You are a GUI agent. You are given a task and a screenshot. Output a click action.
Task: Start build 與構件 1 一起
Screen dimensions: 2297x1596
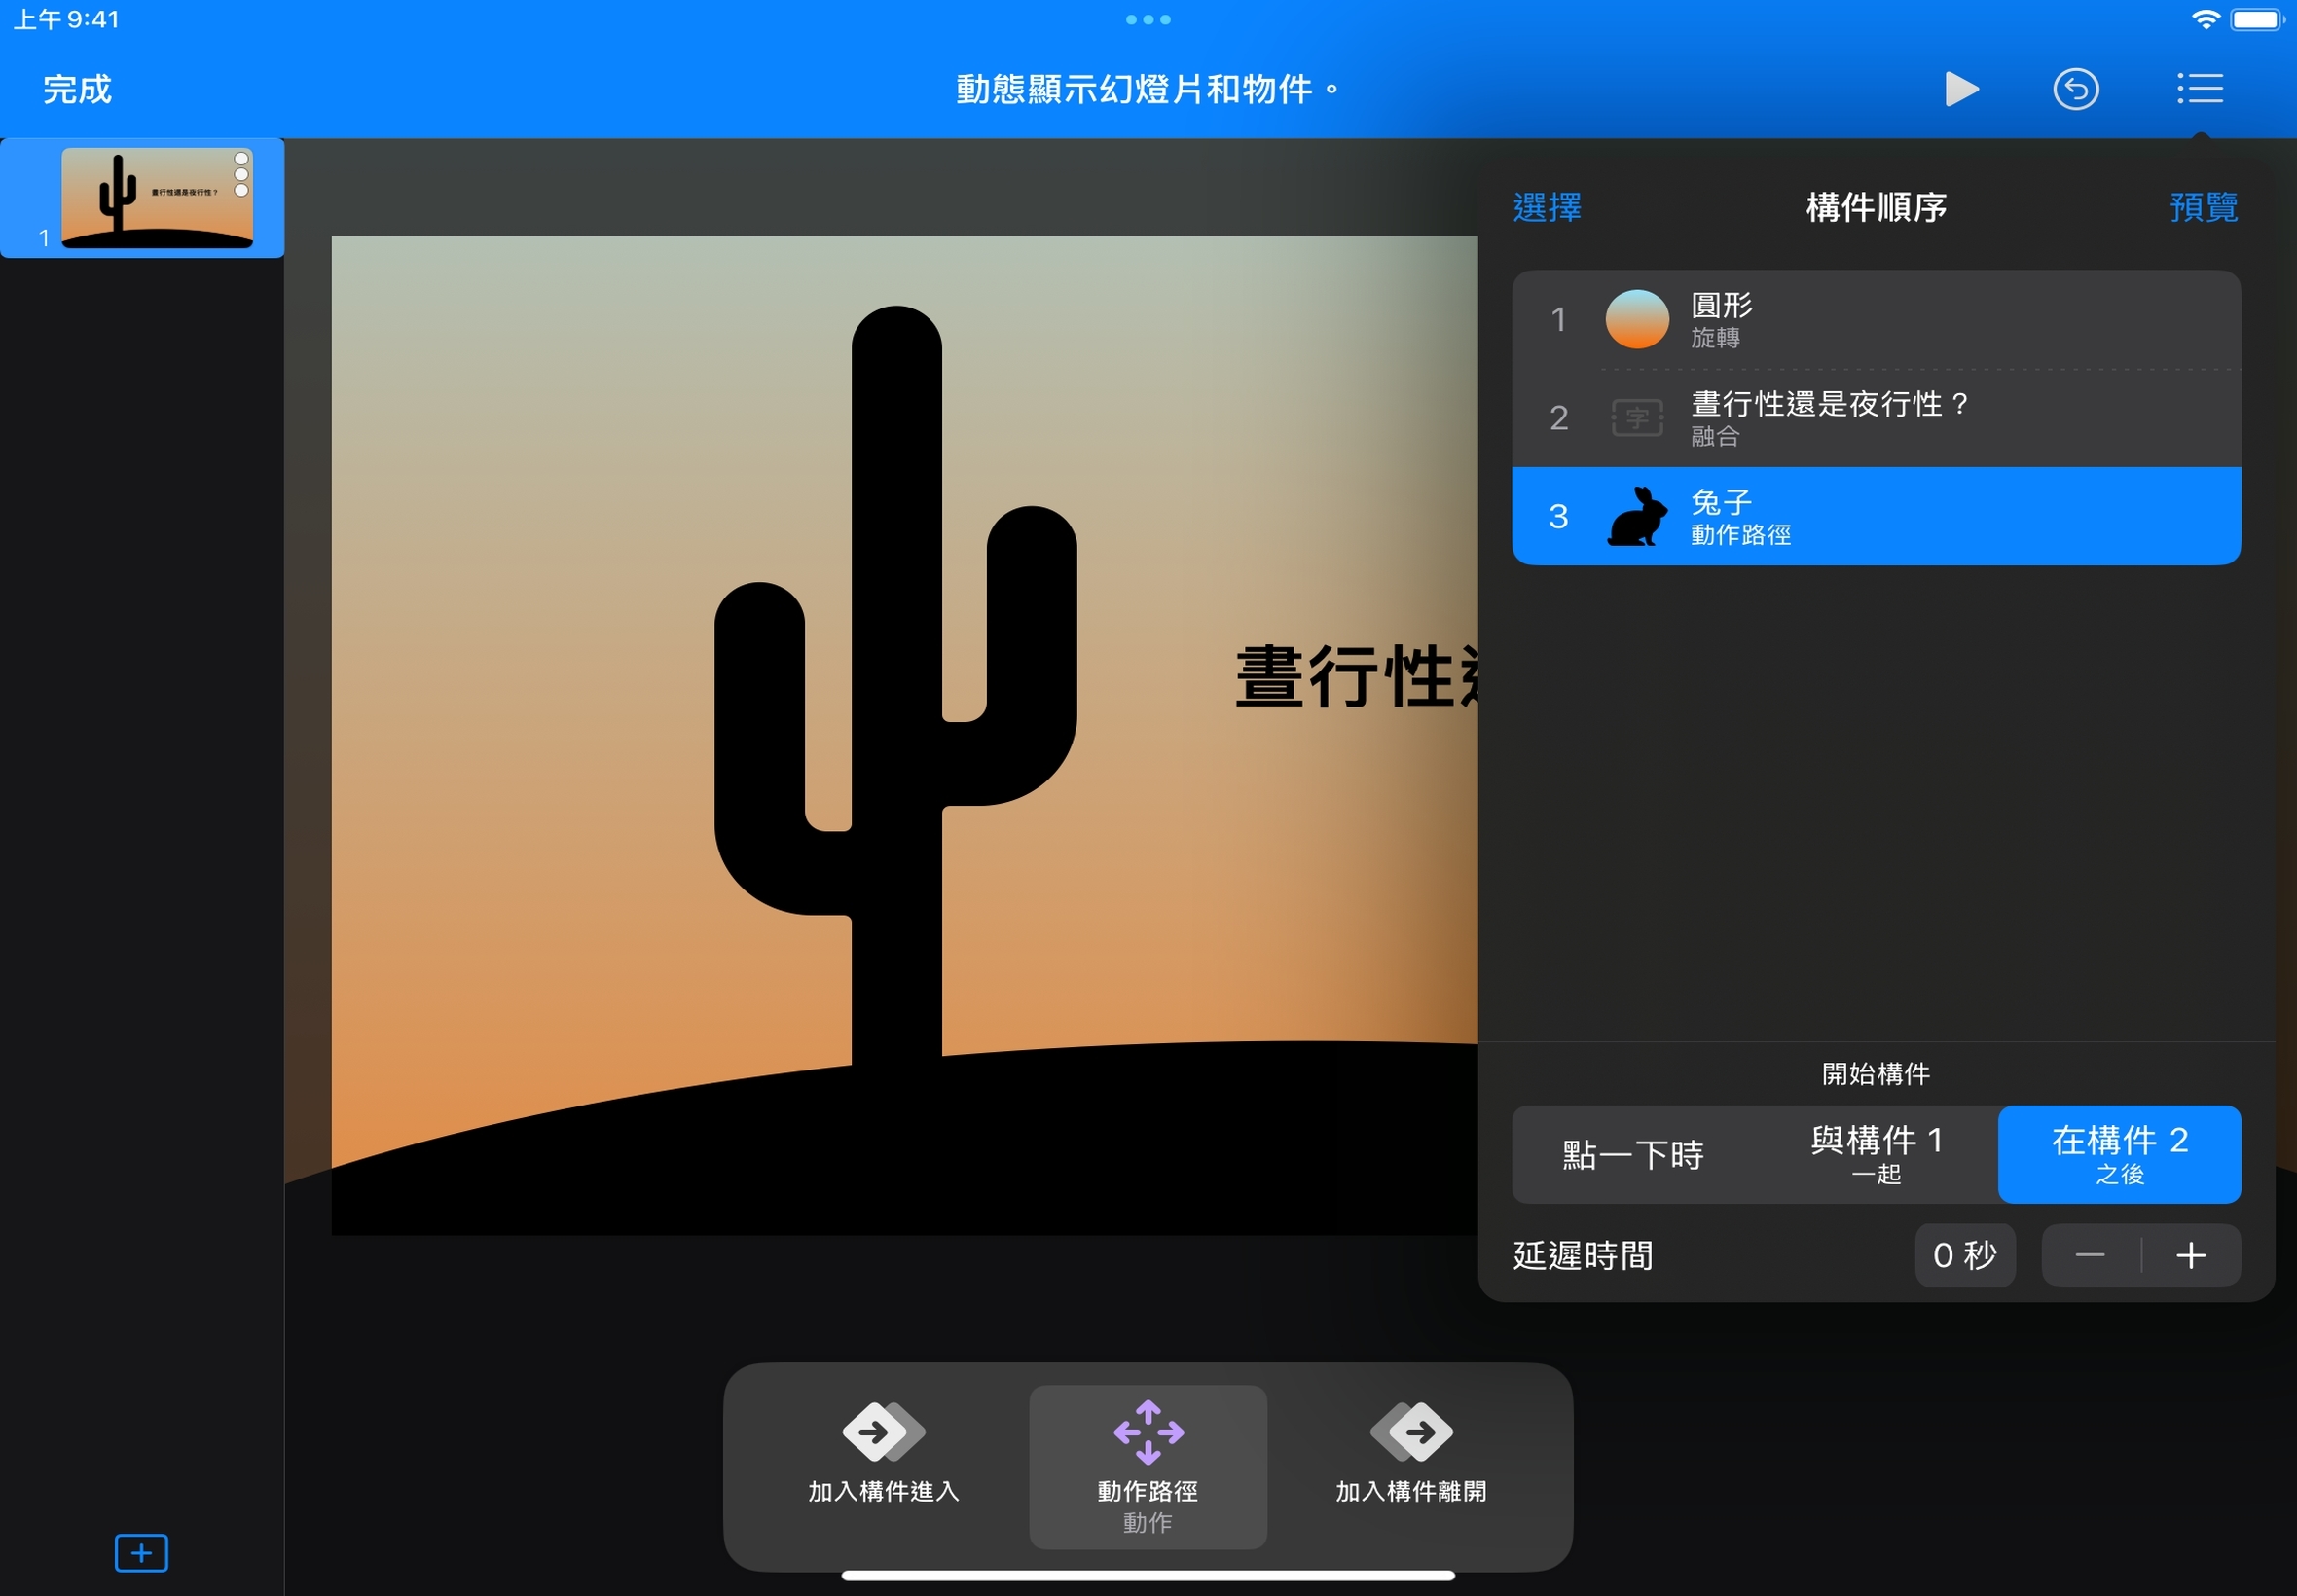[x=1876, y=1154]
